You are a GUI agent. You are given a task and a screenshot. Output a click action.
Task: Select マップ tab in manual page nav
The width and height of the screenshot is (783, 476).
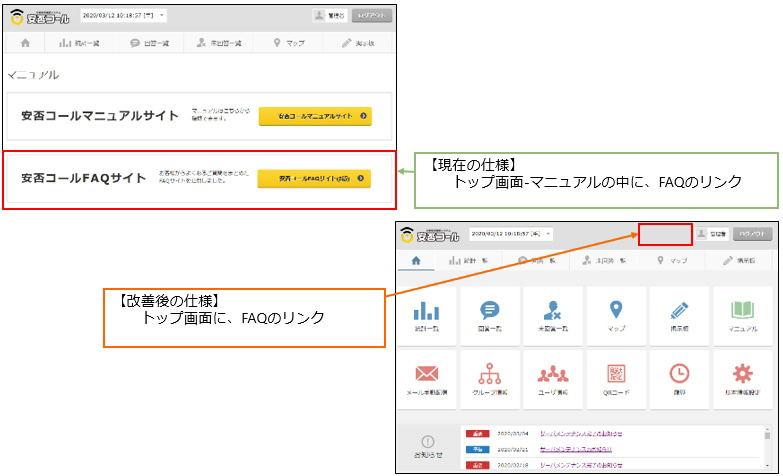tap(289, 43)
